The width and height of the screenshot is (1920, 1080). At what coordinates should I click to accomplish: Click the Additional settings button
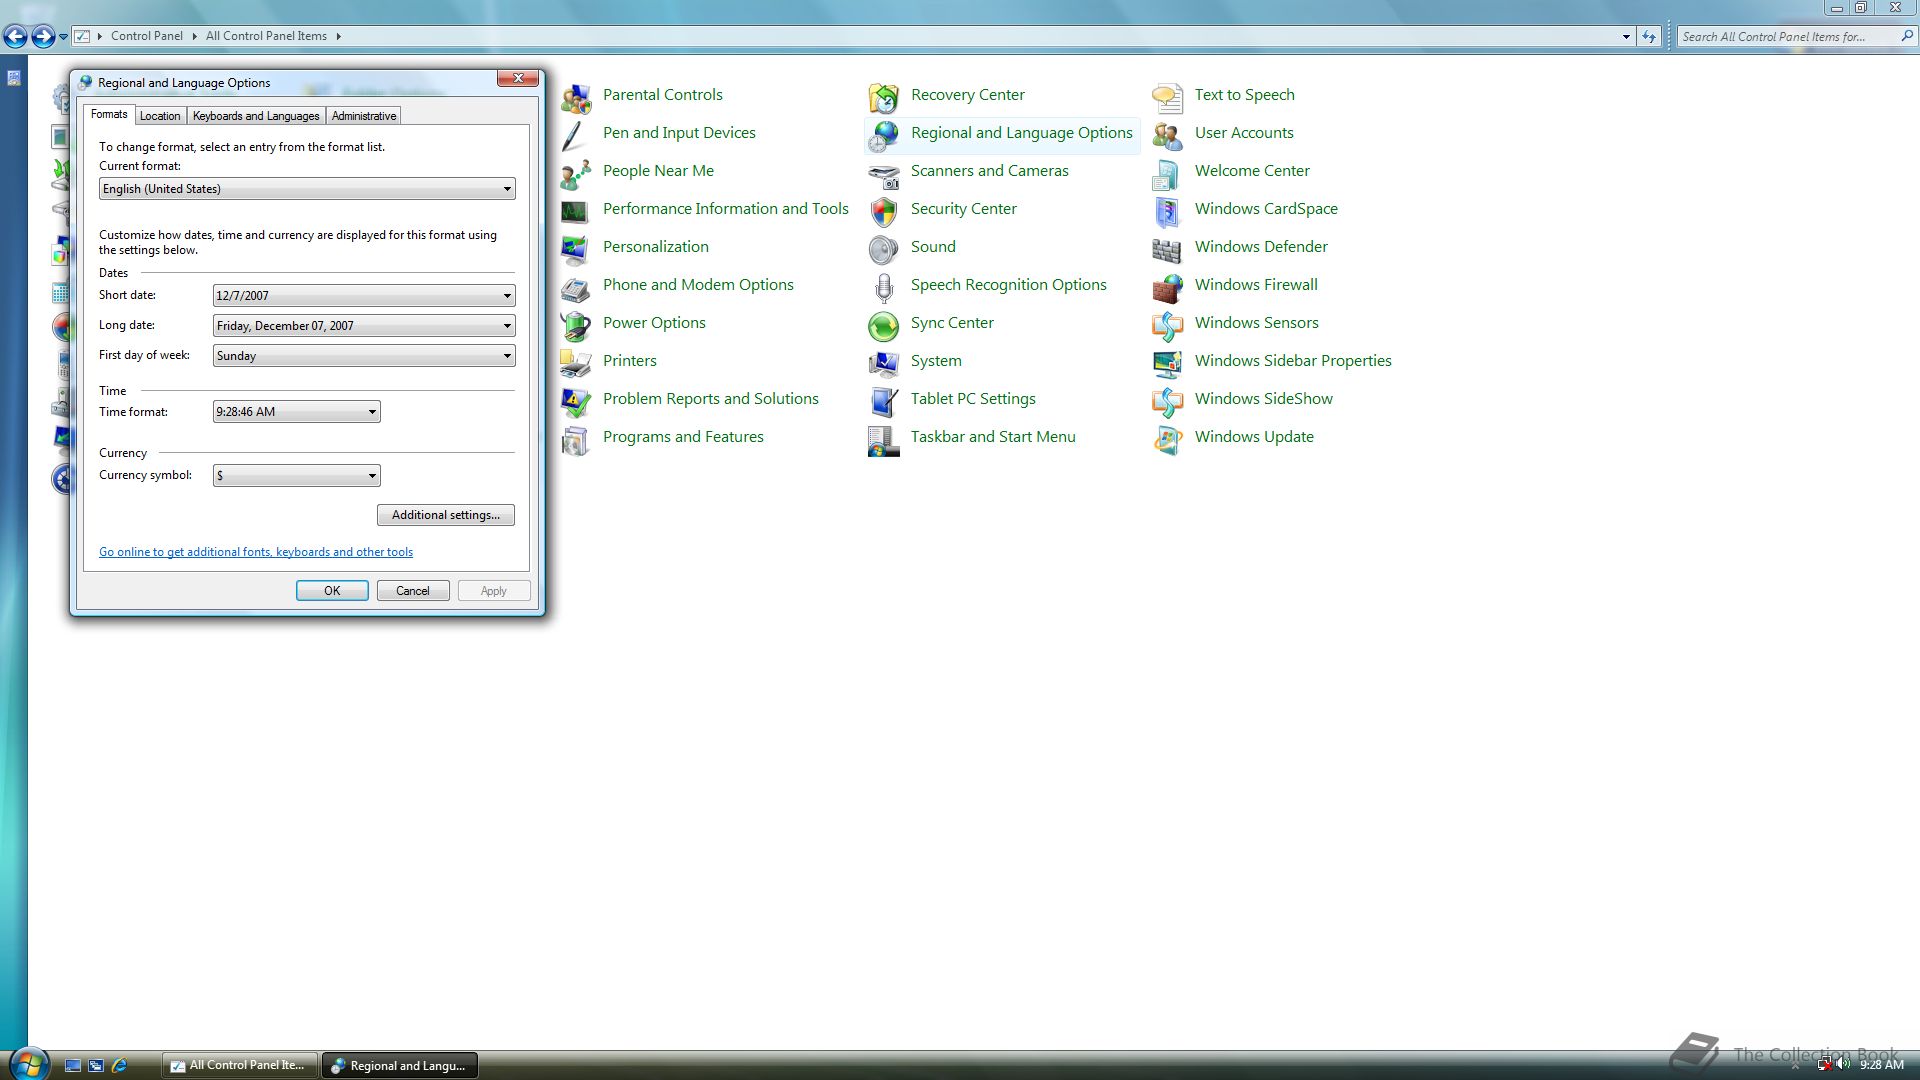tap(446, 515)
